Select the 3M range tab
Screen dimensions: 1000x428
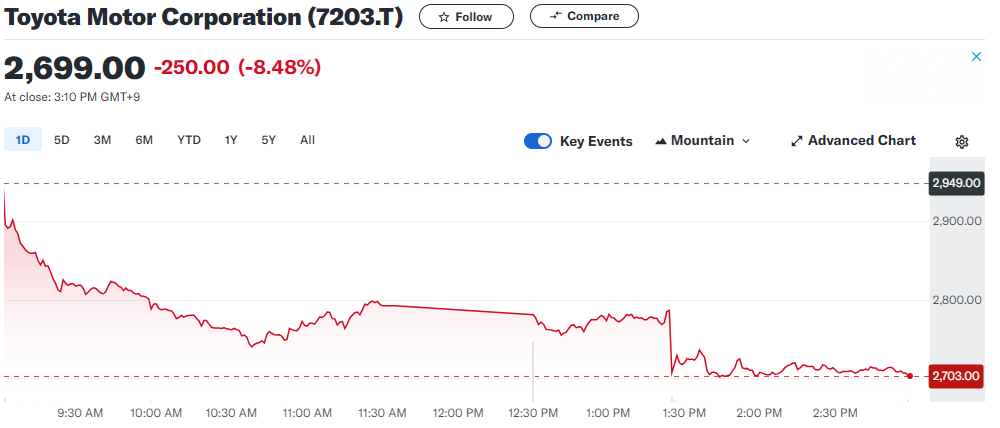click(102, 140)
